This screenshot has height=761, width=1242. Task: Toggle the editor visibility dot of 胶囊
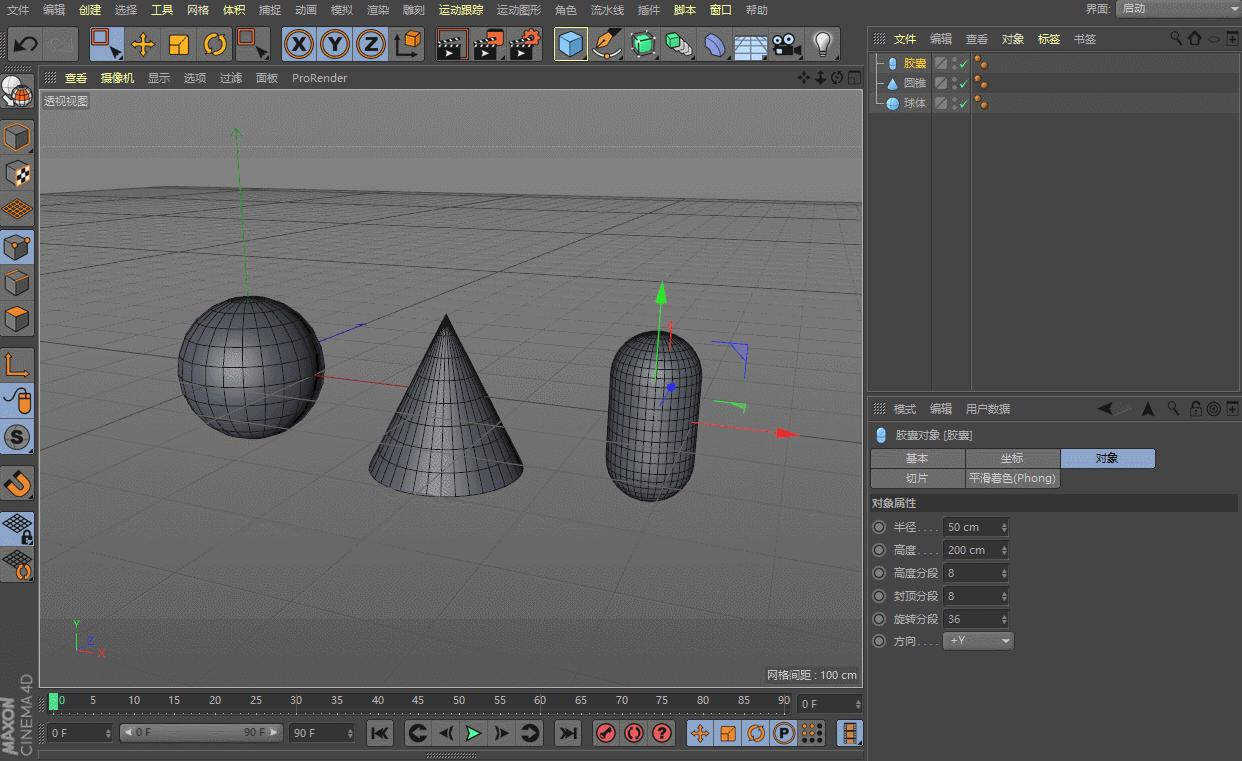pos(978,57)
